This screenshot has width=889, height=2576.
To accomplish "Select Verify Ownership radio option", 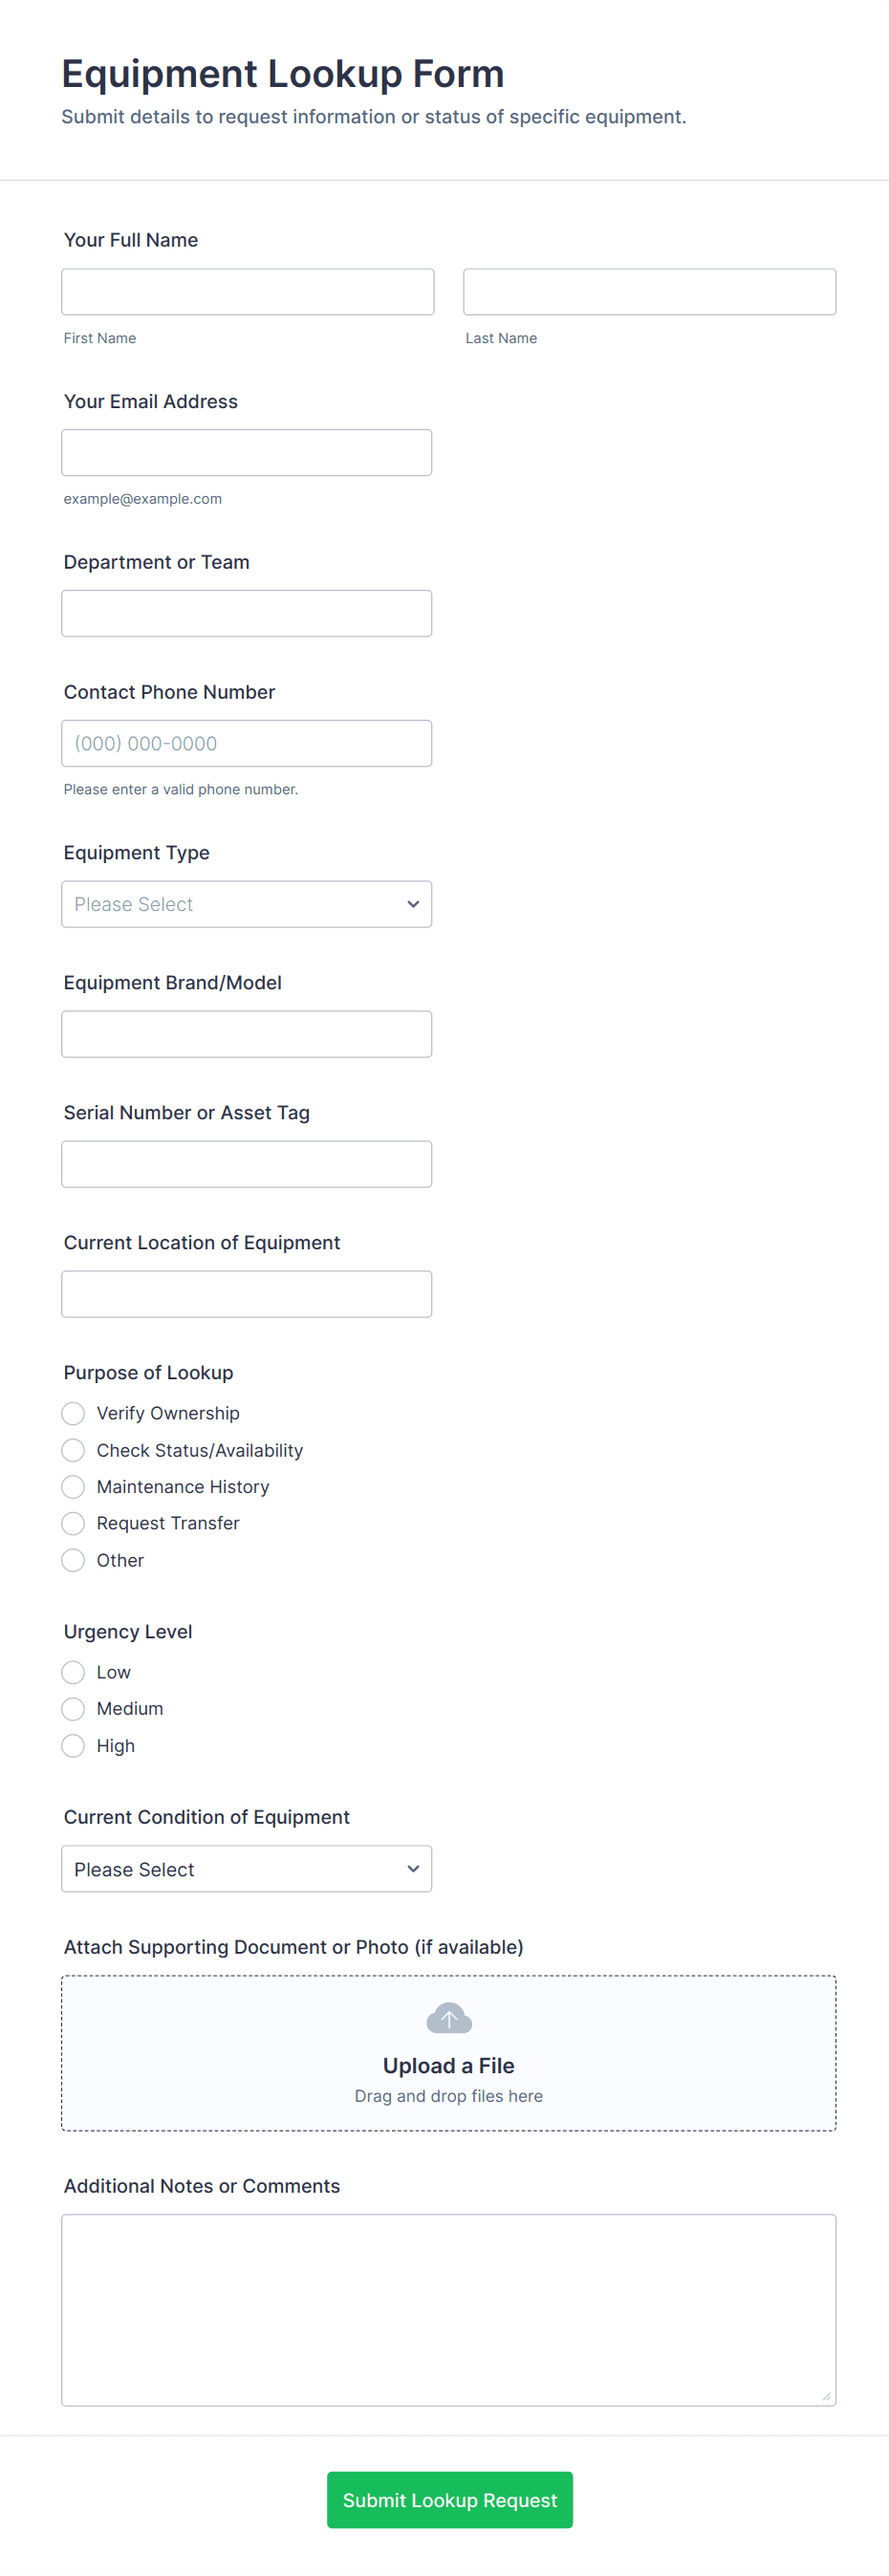I will [x=73, y=1413].
